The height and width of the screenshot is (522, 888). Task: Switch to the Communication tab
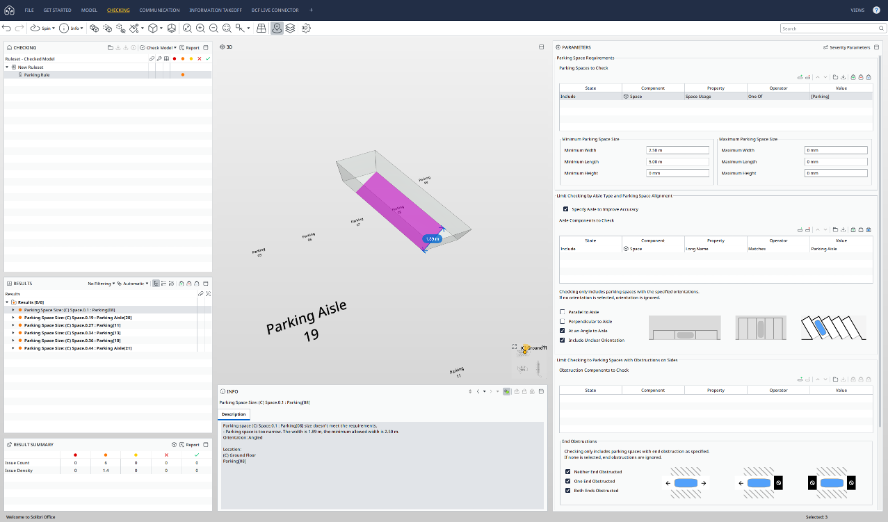coord(158,9)
